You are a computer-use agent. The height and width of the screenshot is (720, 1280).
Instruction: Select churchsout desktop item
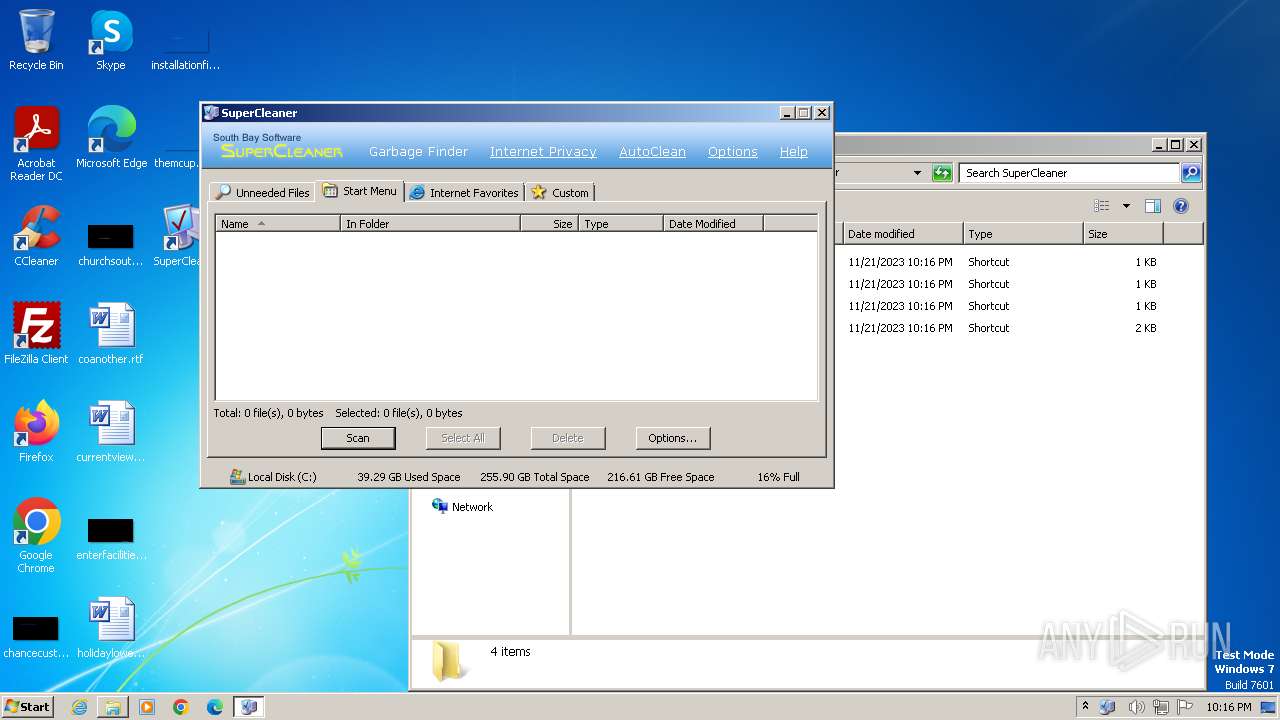(110, 244)
